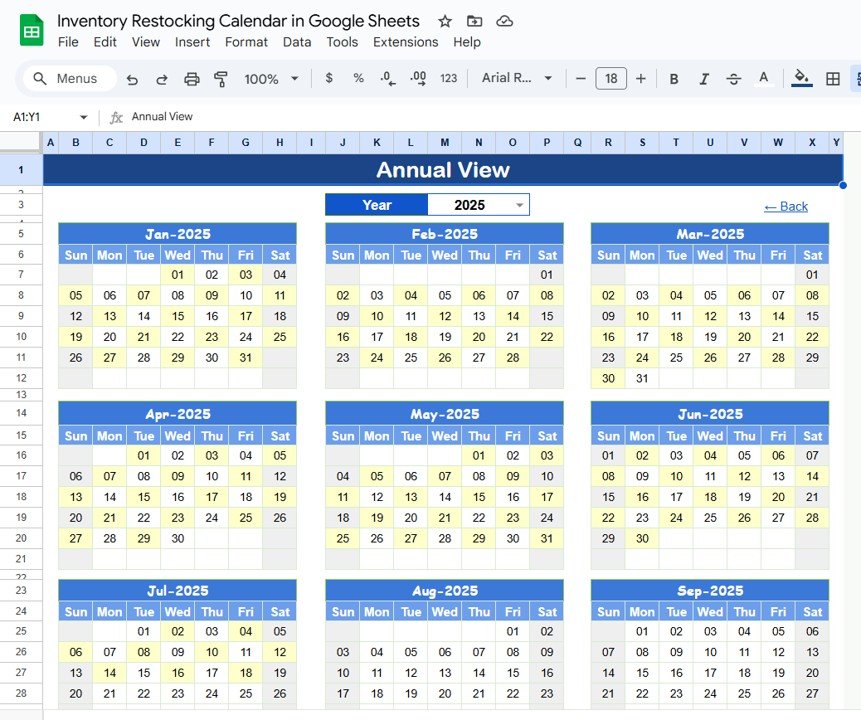
Task: Click the Mar-2025 month header
Action: (710, 234)
